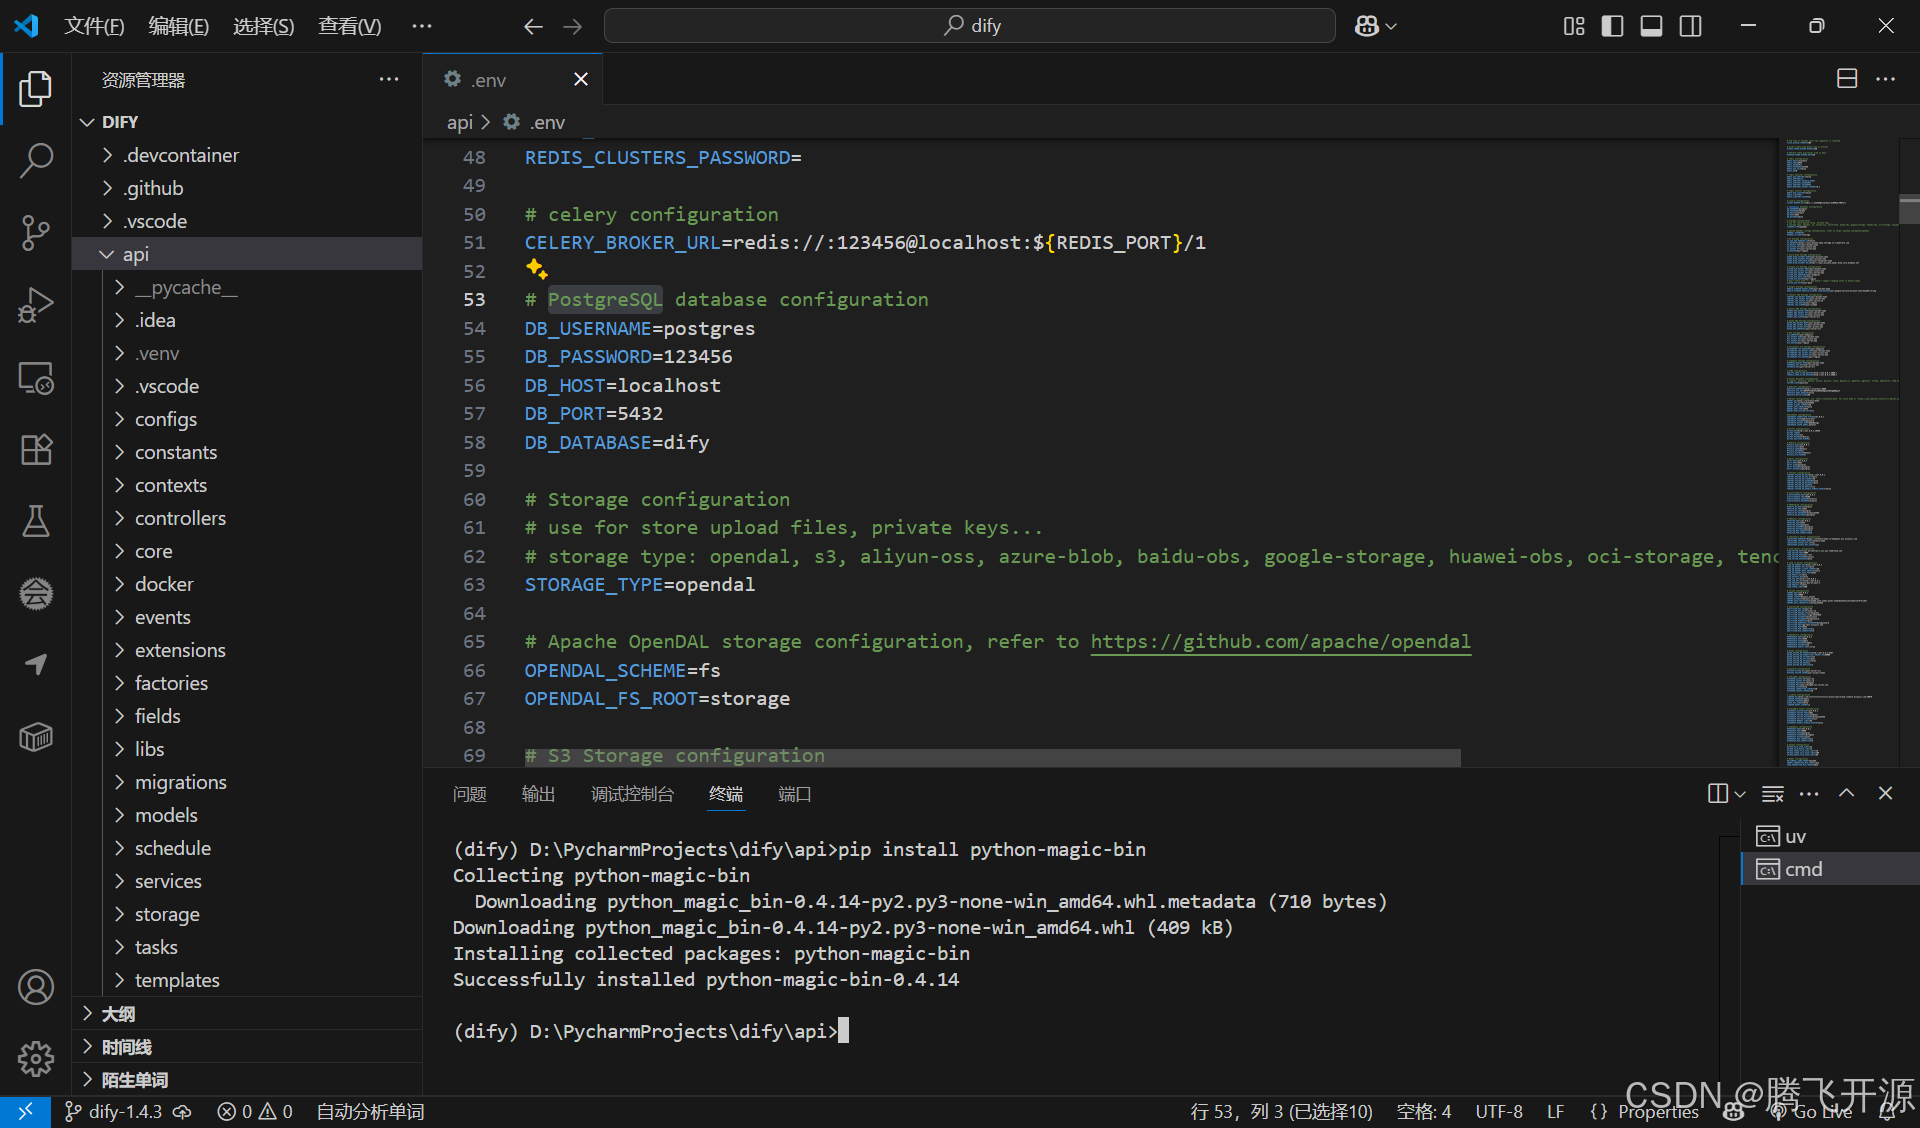This screenshot has height=1128, width=1920.
Task: Click the dify command center search box
Action: [x=969, y=26]
